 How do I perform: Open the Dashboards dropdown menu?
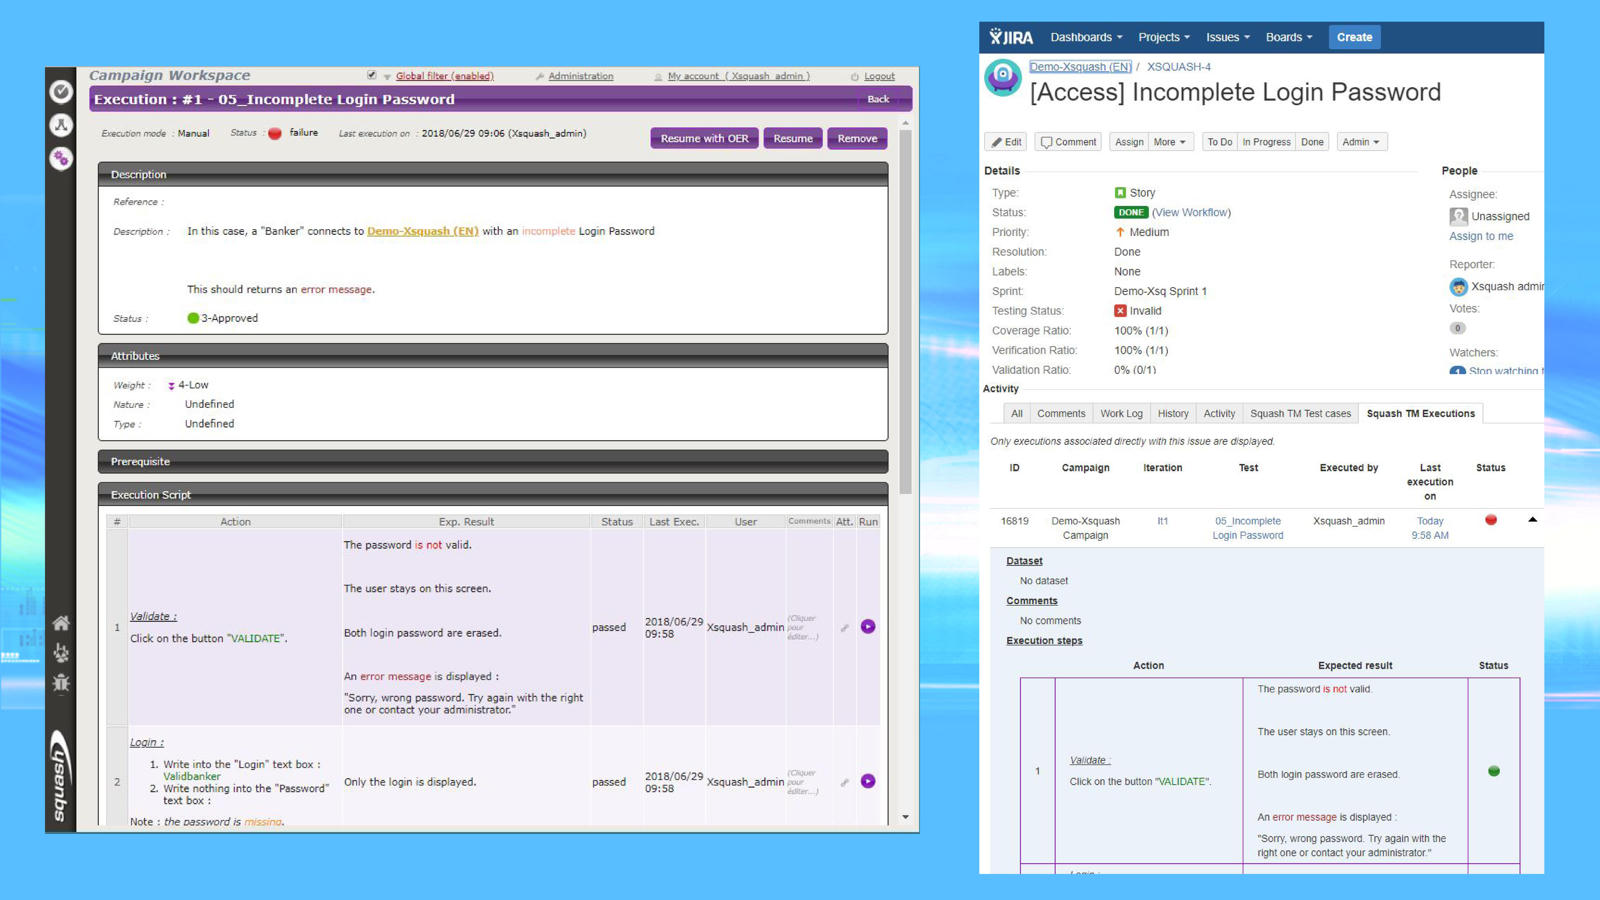point(1086,37)
